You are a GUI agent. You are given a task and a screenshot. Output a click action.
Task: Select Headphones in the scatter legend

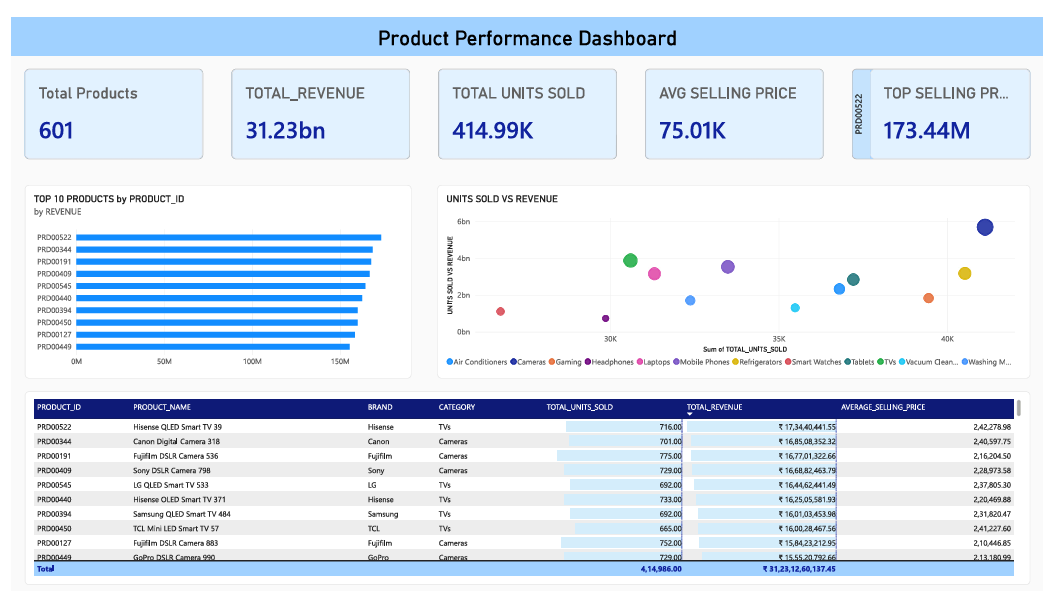pos(609,362)
